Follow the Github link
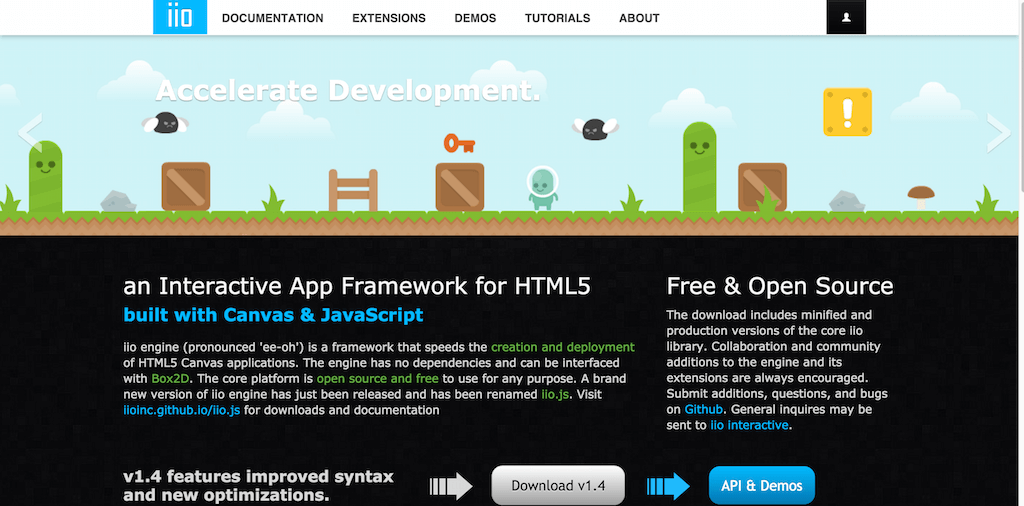 (703, 410)
